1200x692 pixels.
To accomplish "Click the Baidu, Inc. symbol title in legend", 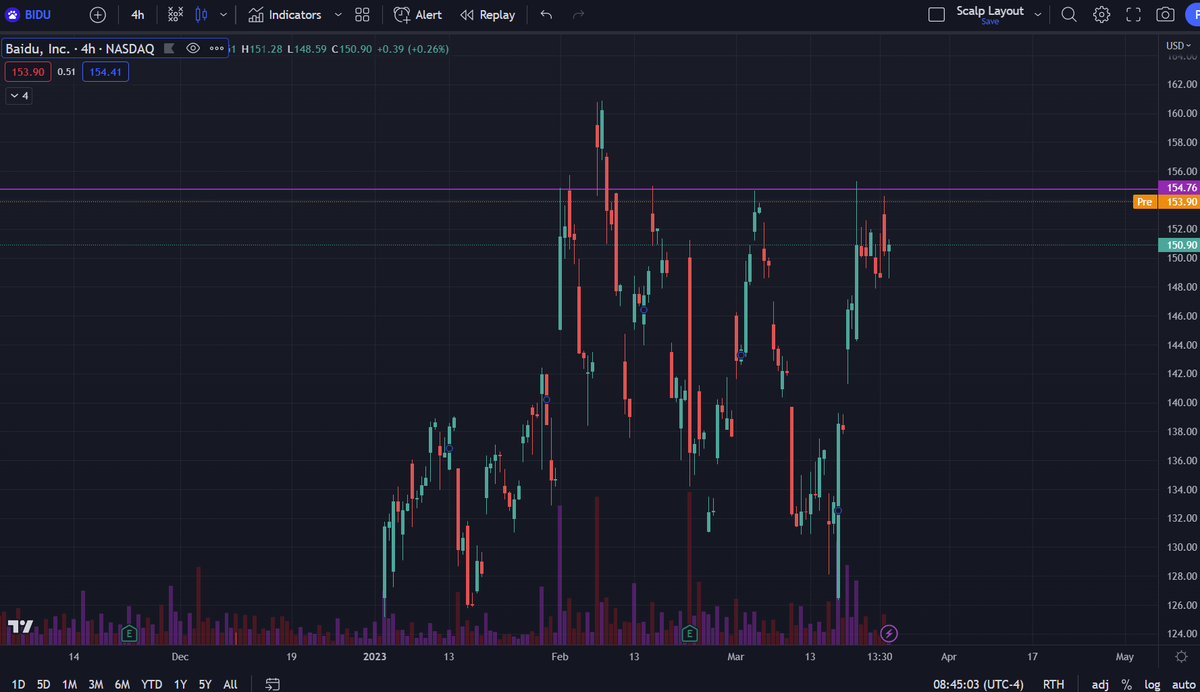I will (x=79, y=48).
